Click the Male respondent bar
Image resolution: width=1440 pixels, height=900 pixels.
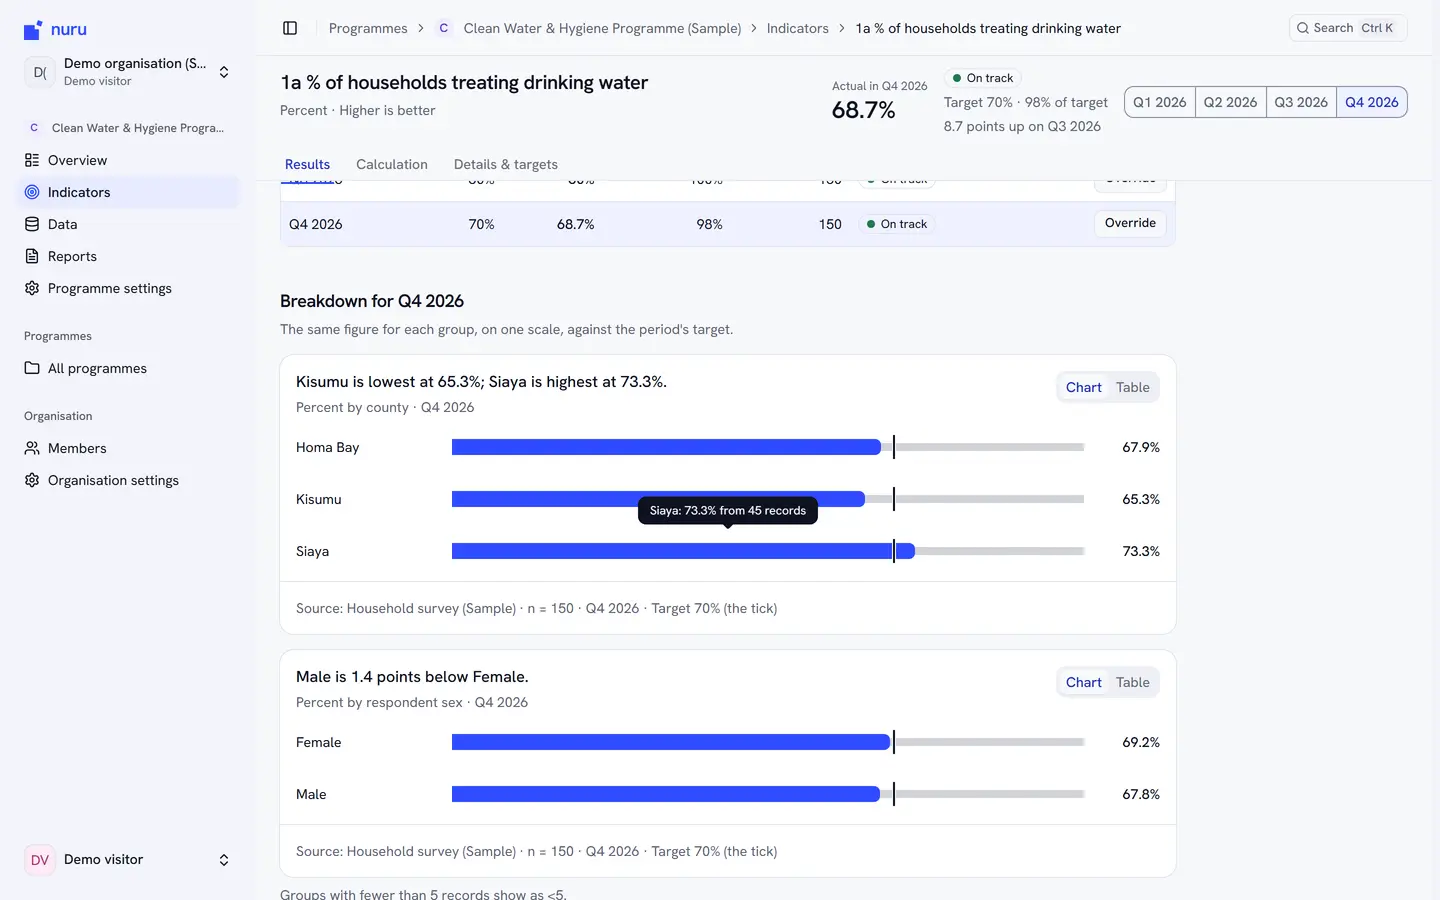pos(666,794)
